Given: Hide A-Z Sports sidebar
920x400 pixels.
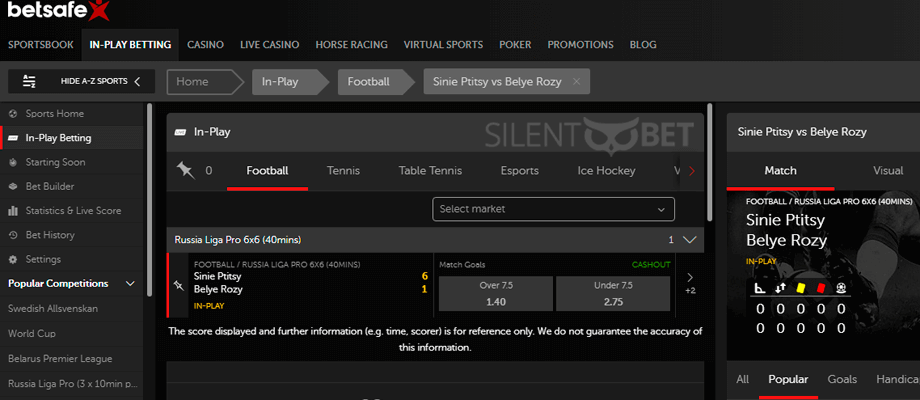Looking at the screenshot, I should coord(82,82).
